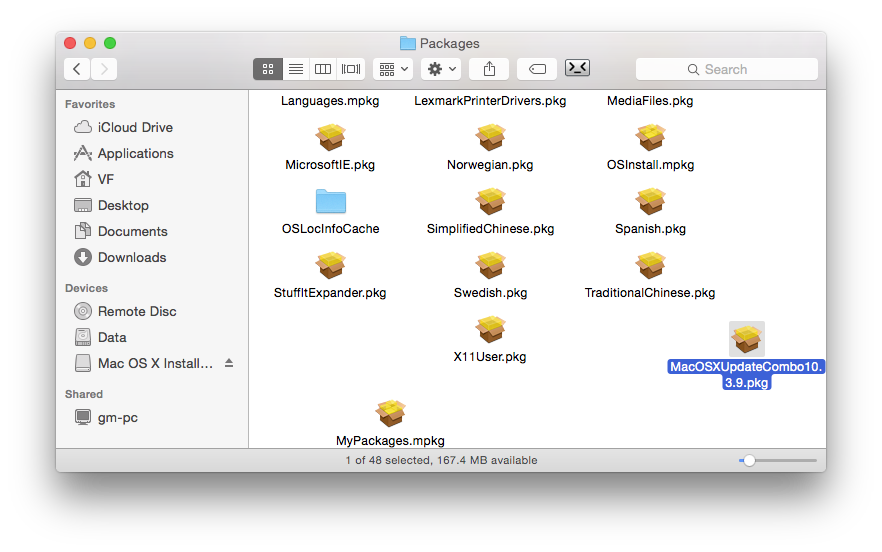The image size is (882, 552).
Task: Select OSInstall.mpkg package icon
Action: pyautogui.click(x=650, y=137)
